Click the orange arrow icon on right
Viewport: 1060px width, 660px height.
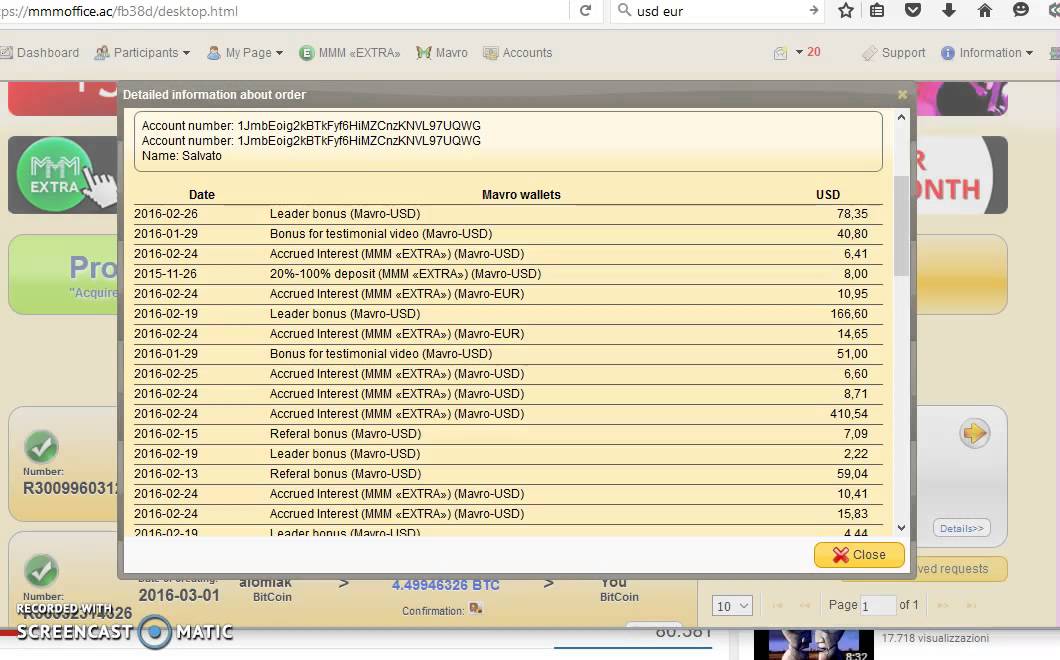pos(974,433)
